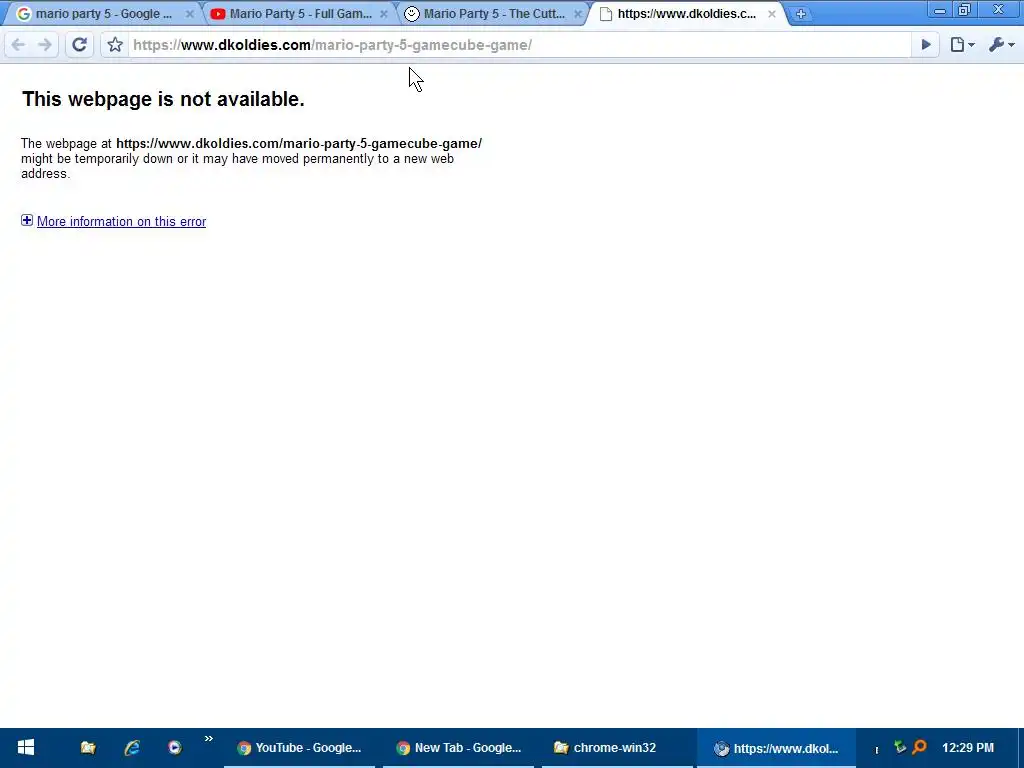The height and width of the screenshot is (768, 1024).
Task: Click the heading This webpage is not available
Action: tap(163, 99)
